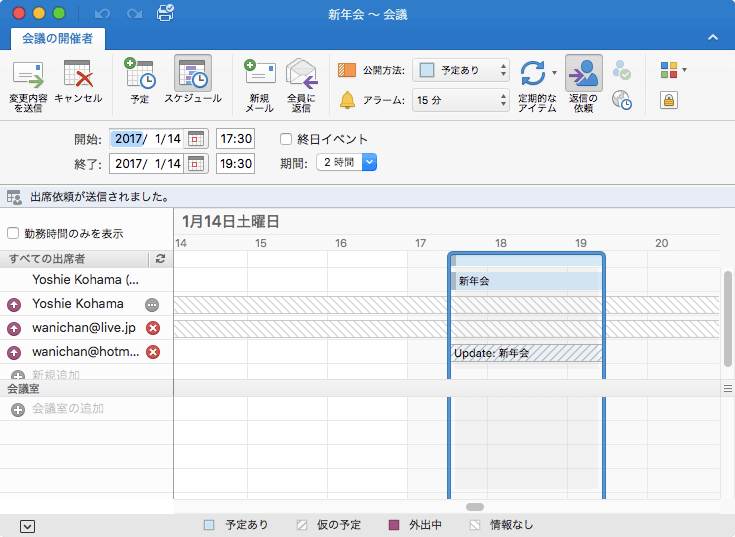Click the Cancel meeting (キャンセル) icon
735x537 pixels.
(x=78, y=74)
